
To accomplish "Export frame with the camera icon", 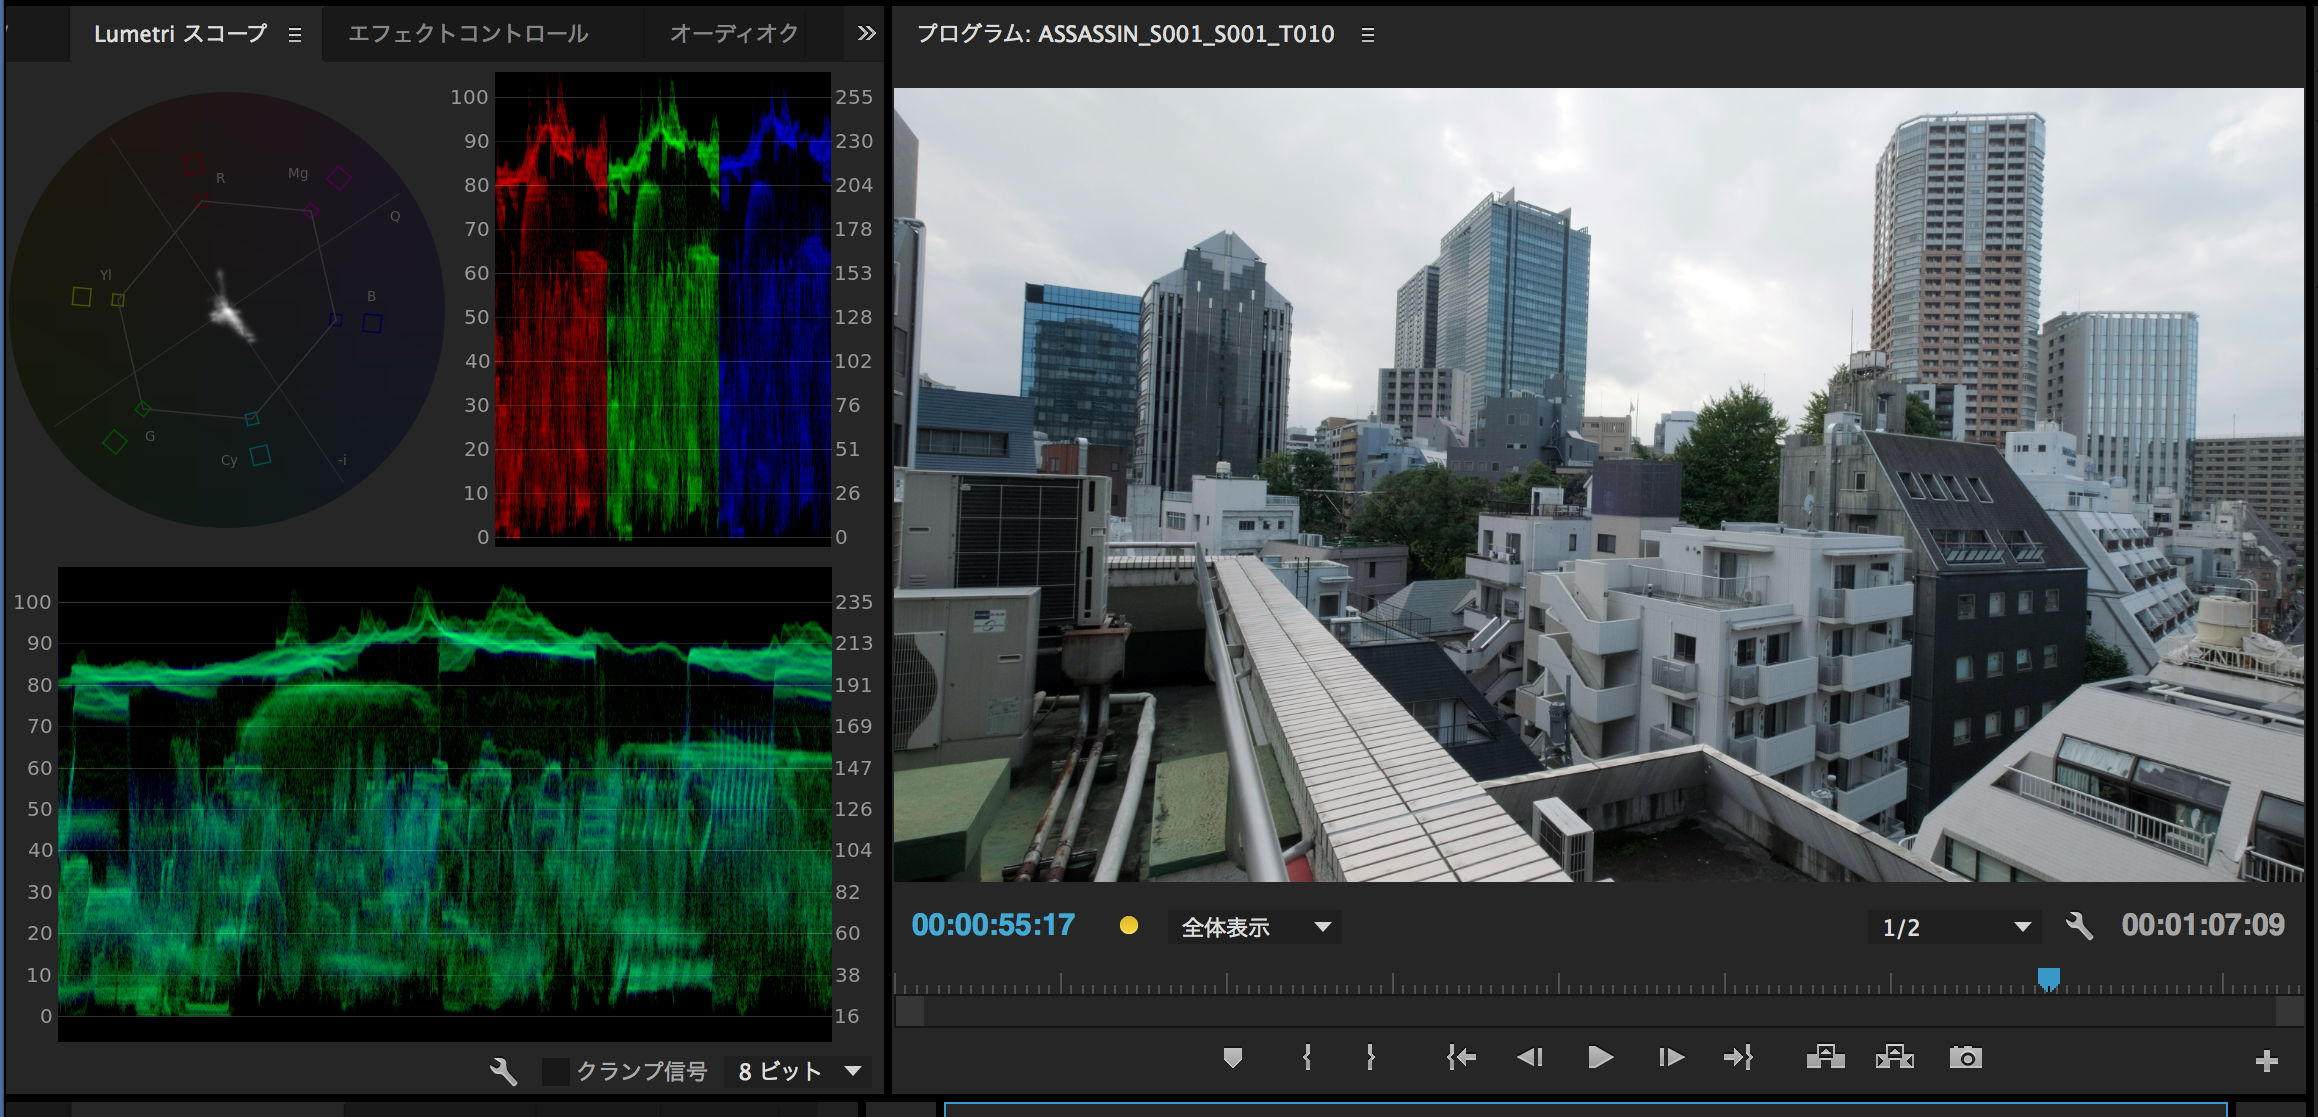I will click(1965, 1057).
